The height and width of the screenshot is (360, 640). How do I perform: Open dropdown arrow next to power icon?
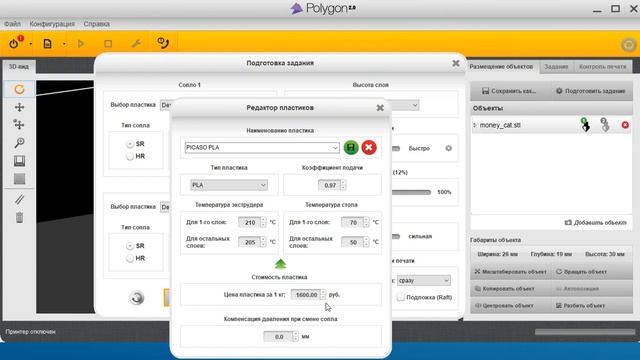[31, 44]
